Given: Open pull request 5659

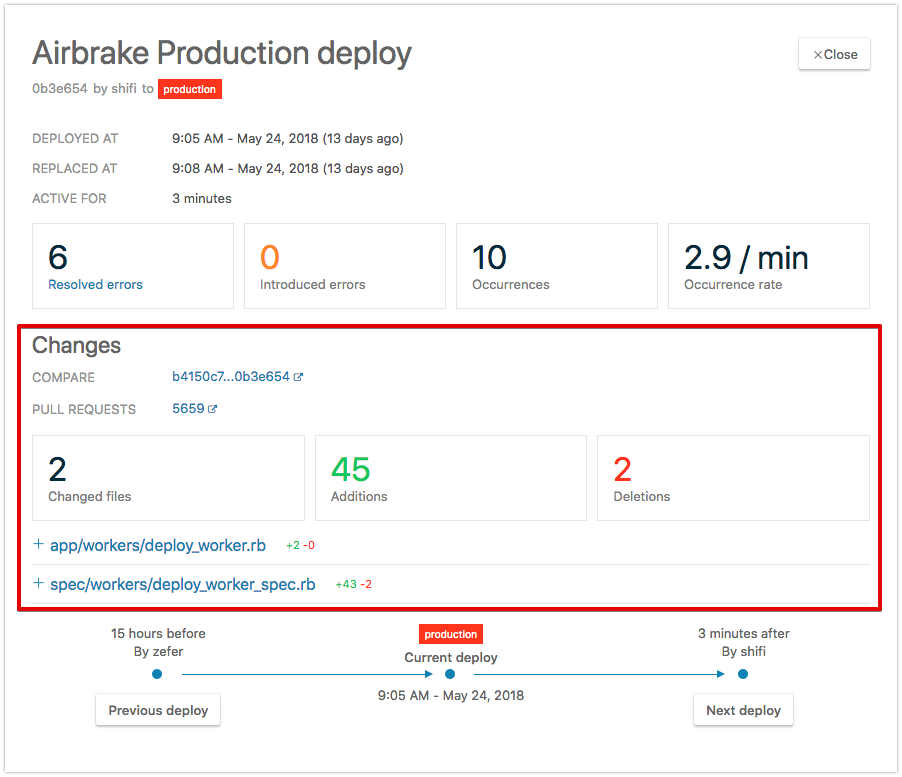Looking at the screenshot, I should [x=188, y=408].
